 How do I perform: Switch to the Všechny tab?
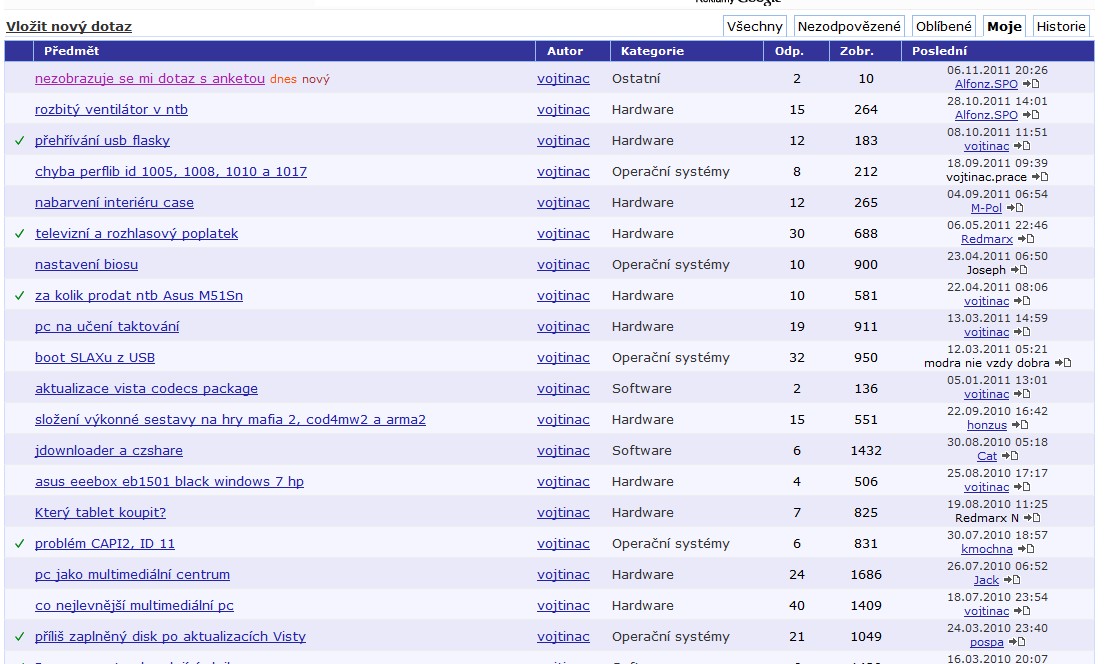tap(755, 27)
